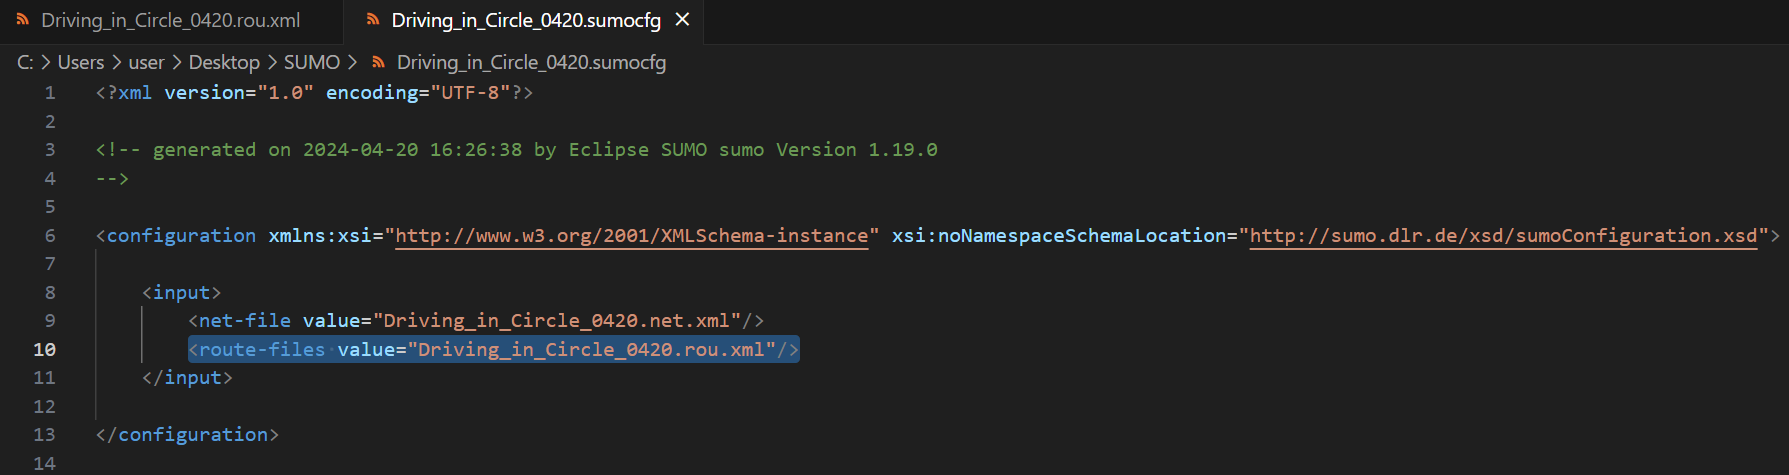Click the opening configuration tag name
This screenshot has width=1789, height=475.
pyautogui.click(x=181, y=235)
